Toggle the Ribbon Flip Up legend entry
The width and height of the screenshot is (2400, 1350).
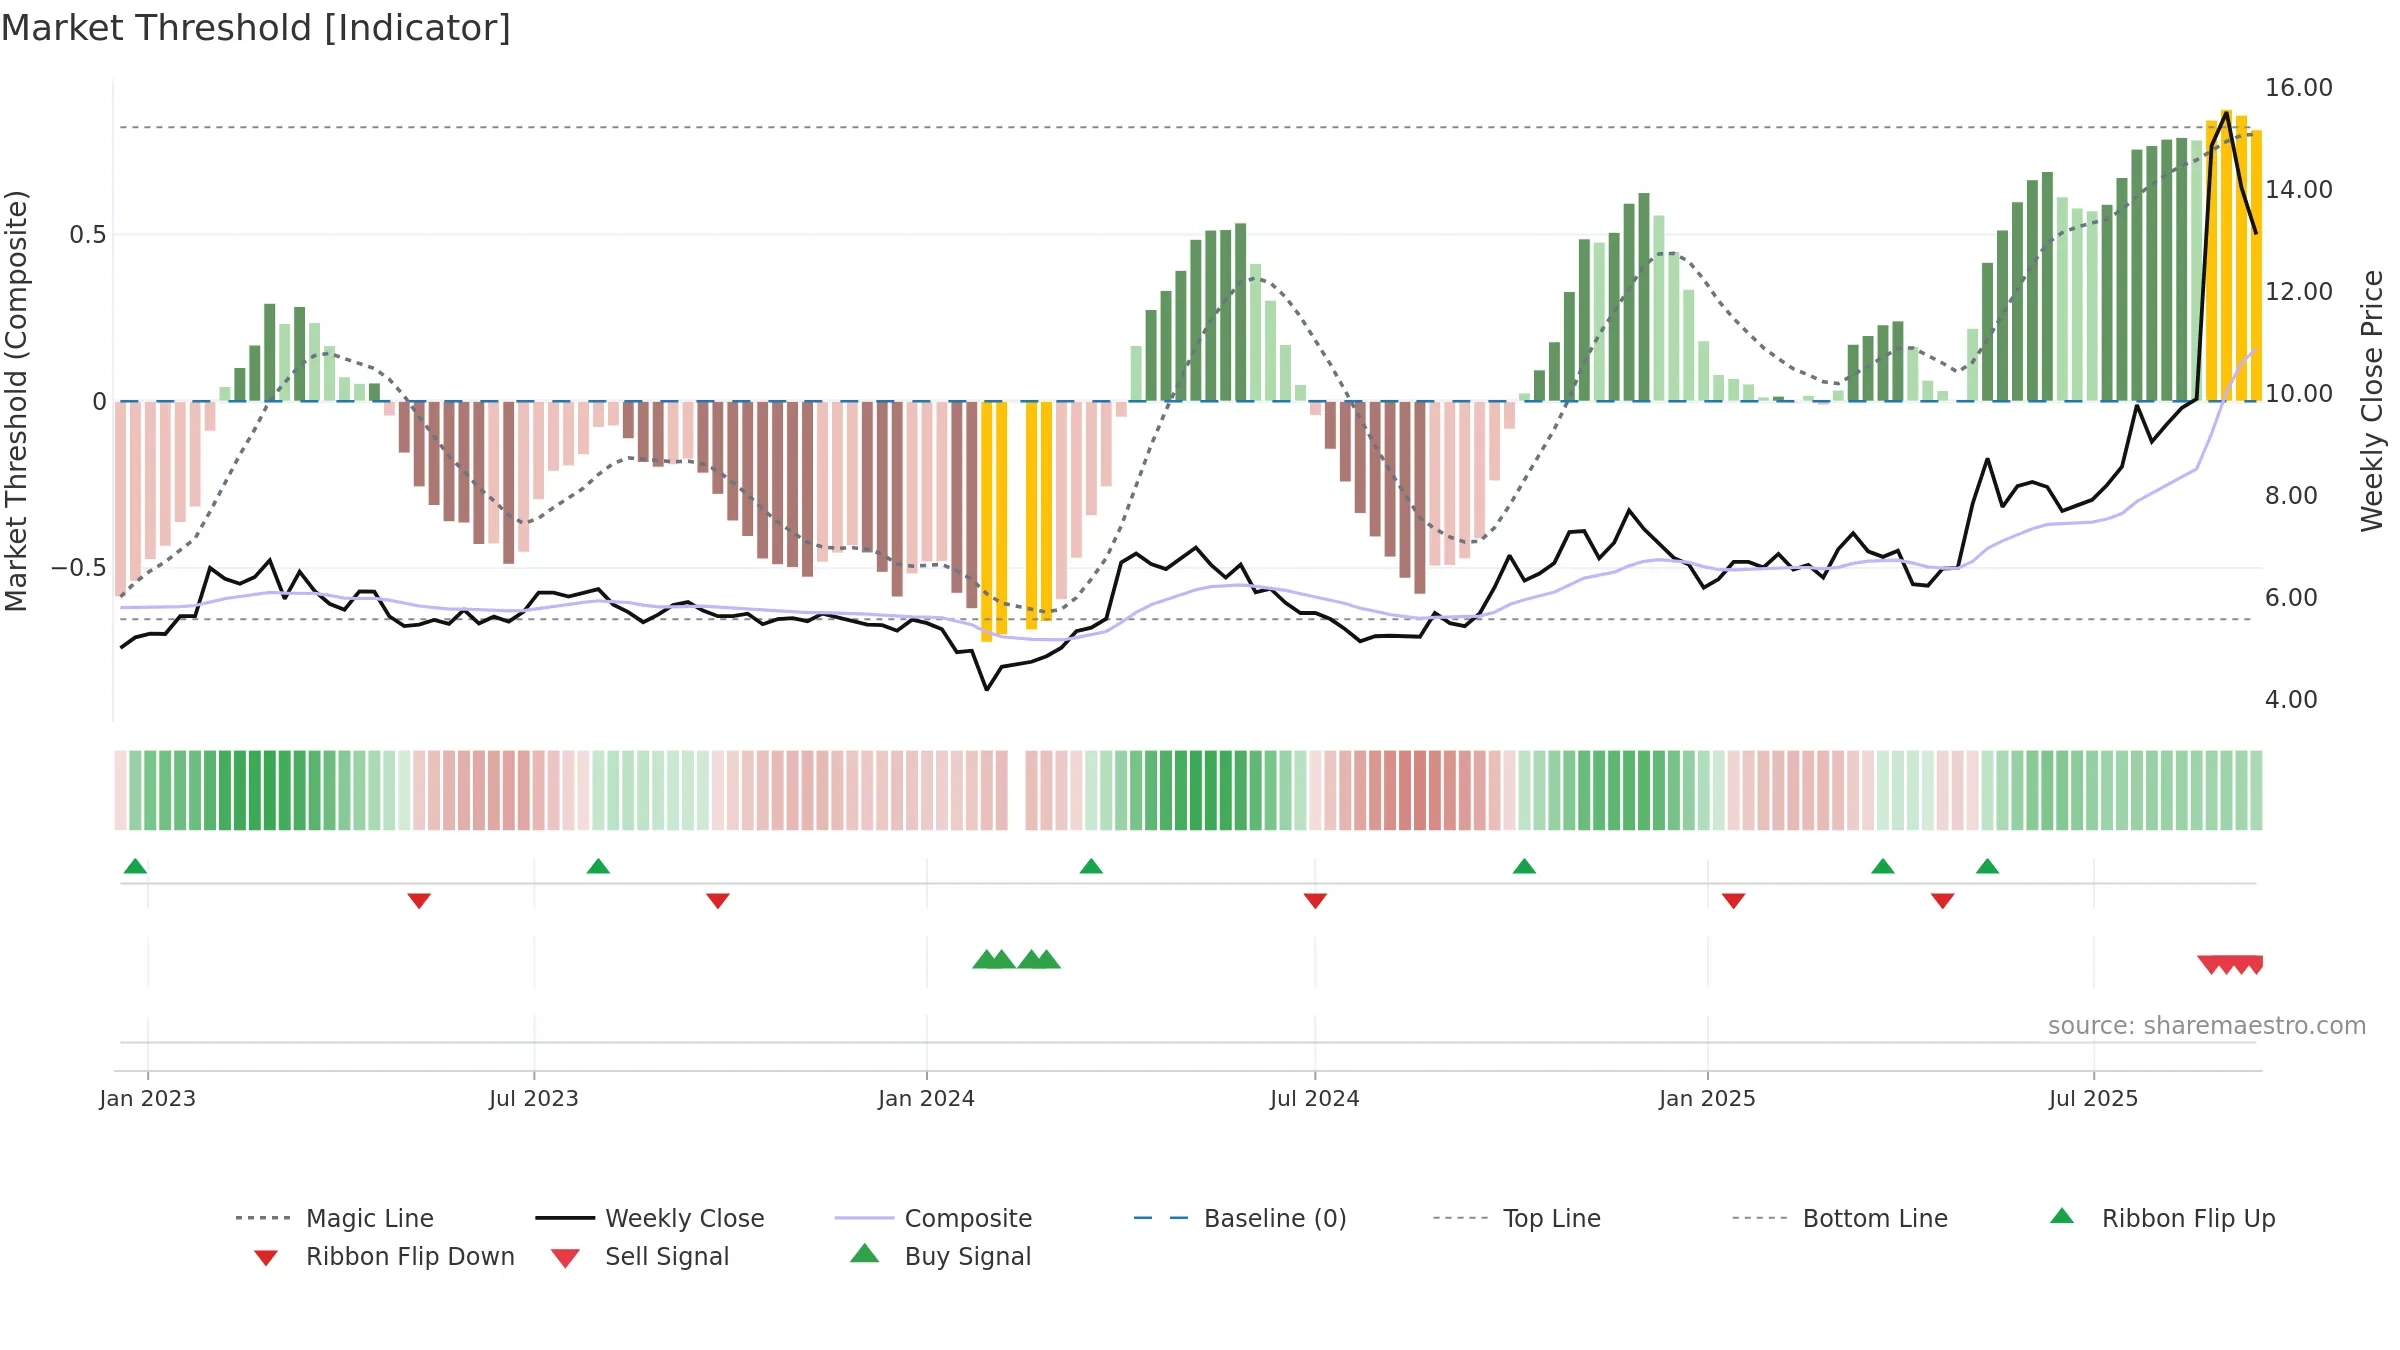[2162, 1218]
